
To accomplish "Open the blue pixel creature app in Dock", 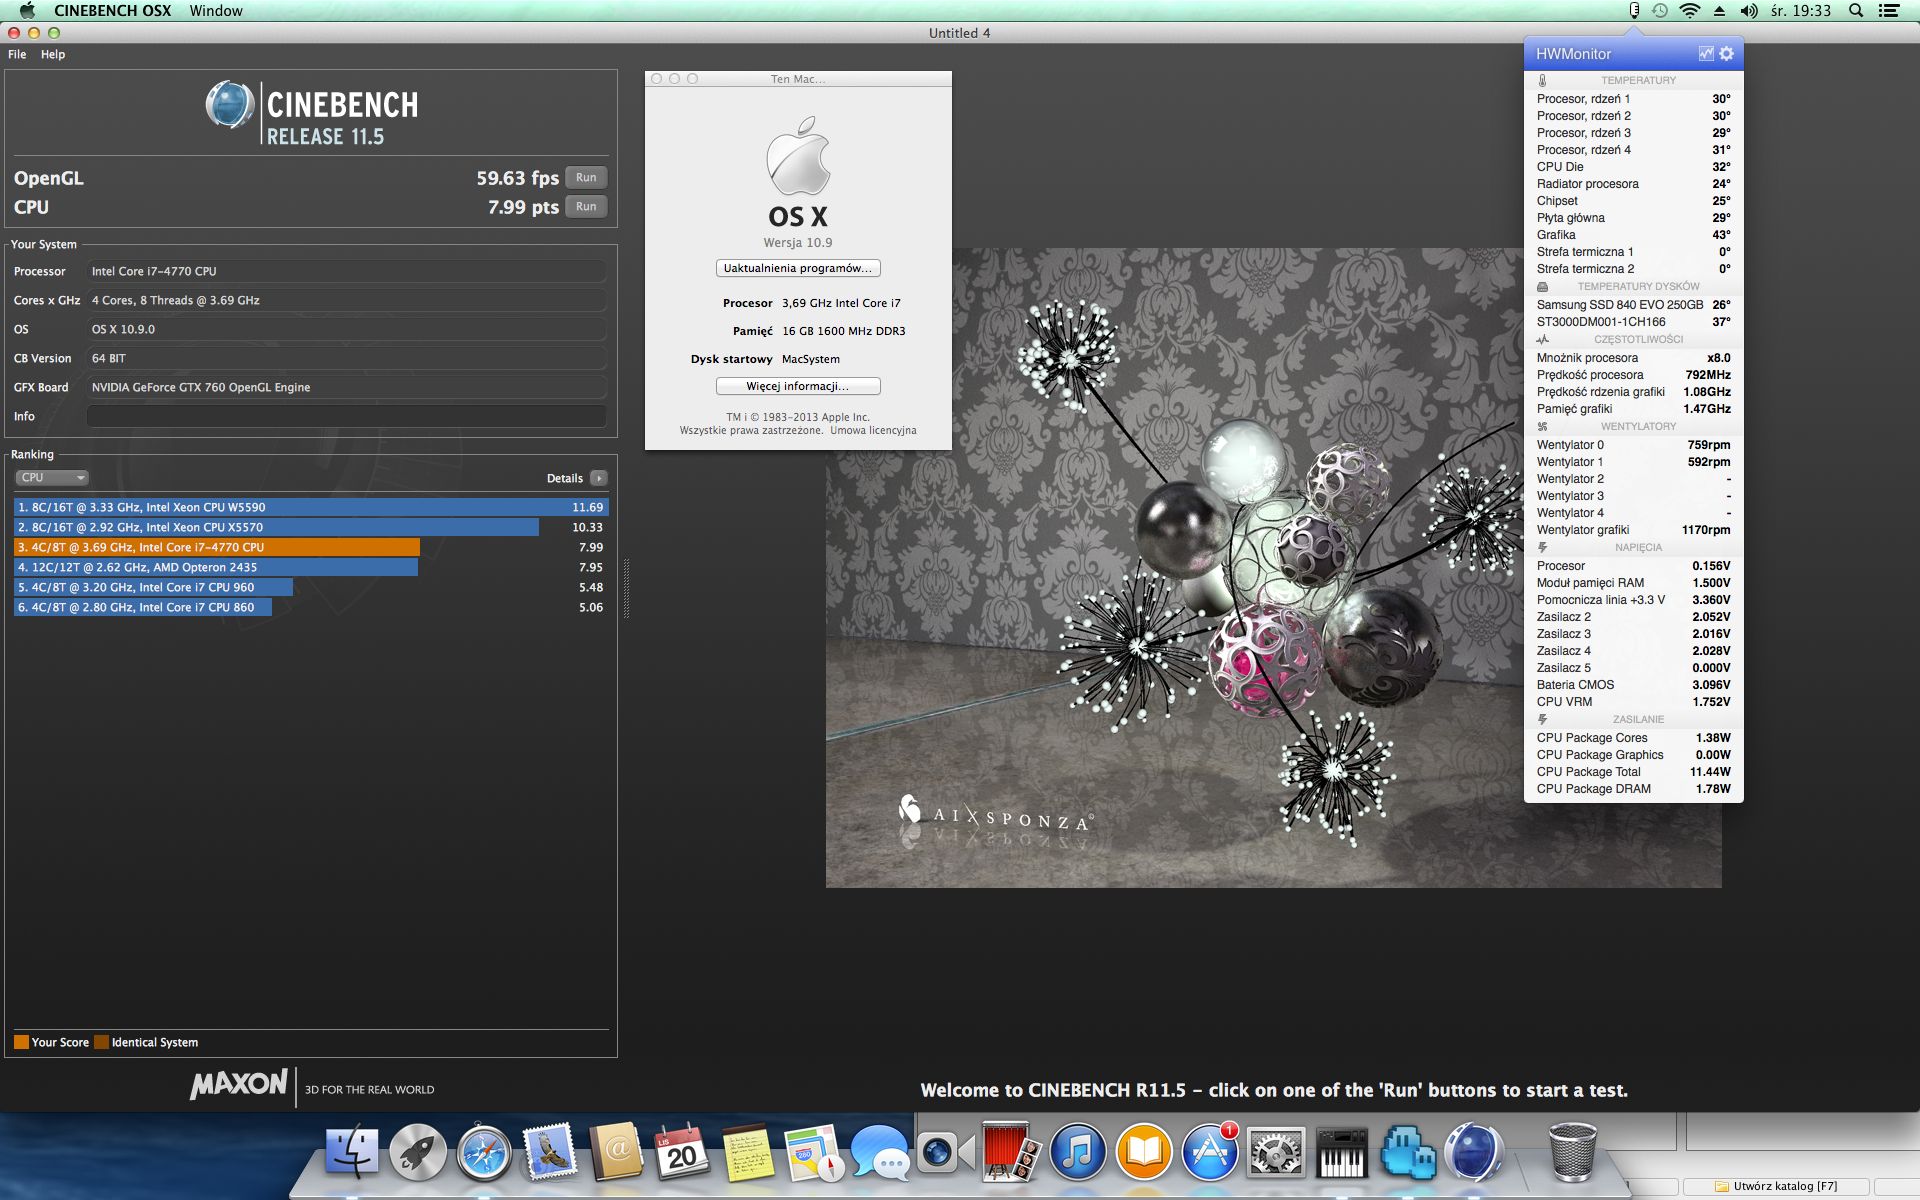I will pyautogui.click(x=1408, y=1153).
